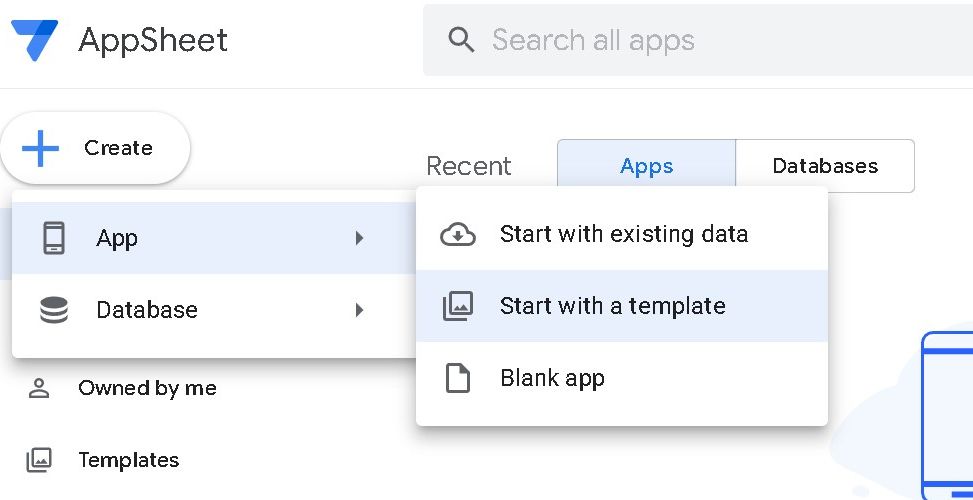Open the Owned by me section

[147, 388]
